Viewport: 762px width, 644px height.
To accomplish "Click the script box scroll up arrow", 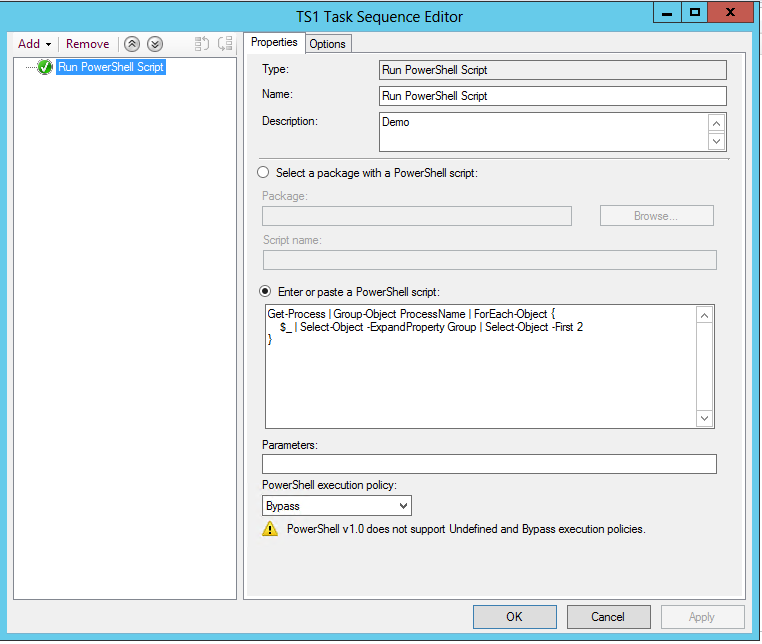I will pyautogui.click(x=705, y=315).
